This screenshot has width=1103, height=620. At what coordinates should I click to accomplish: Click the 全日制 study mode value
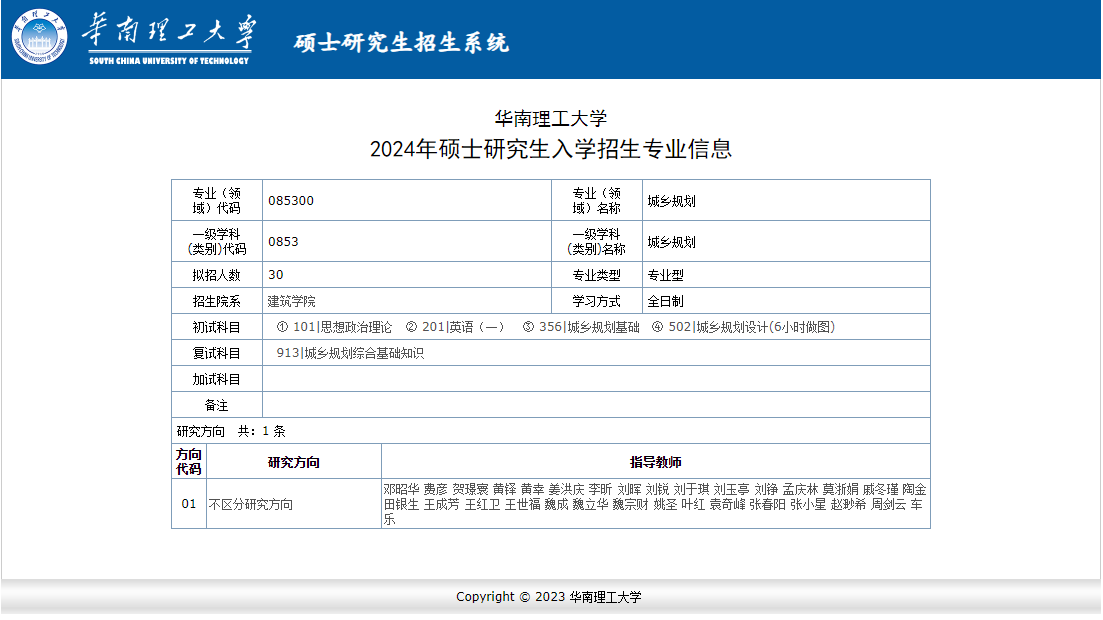coord(665,301)
